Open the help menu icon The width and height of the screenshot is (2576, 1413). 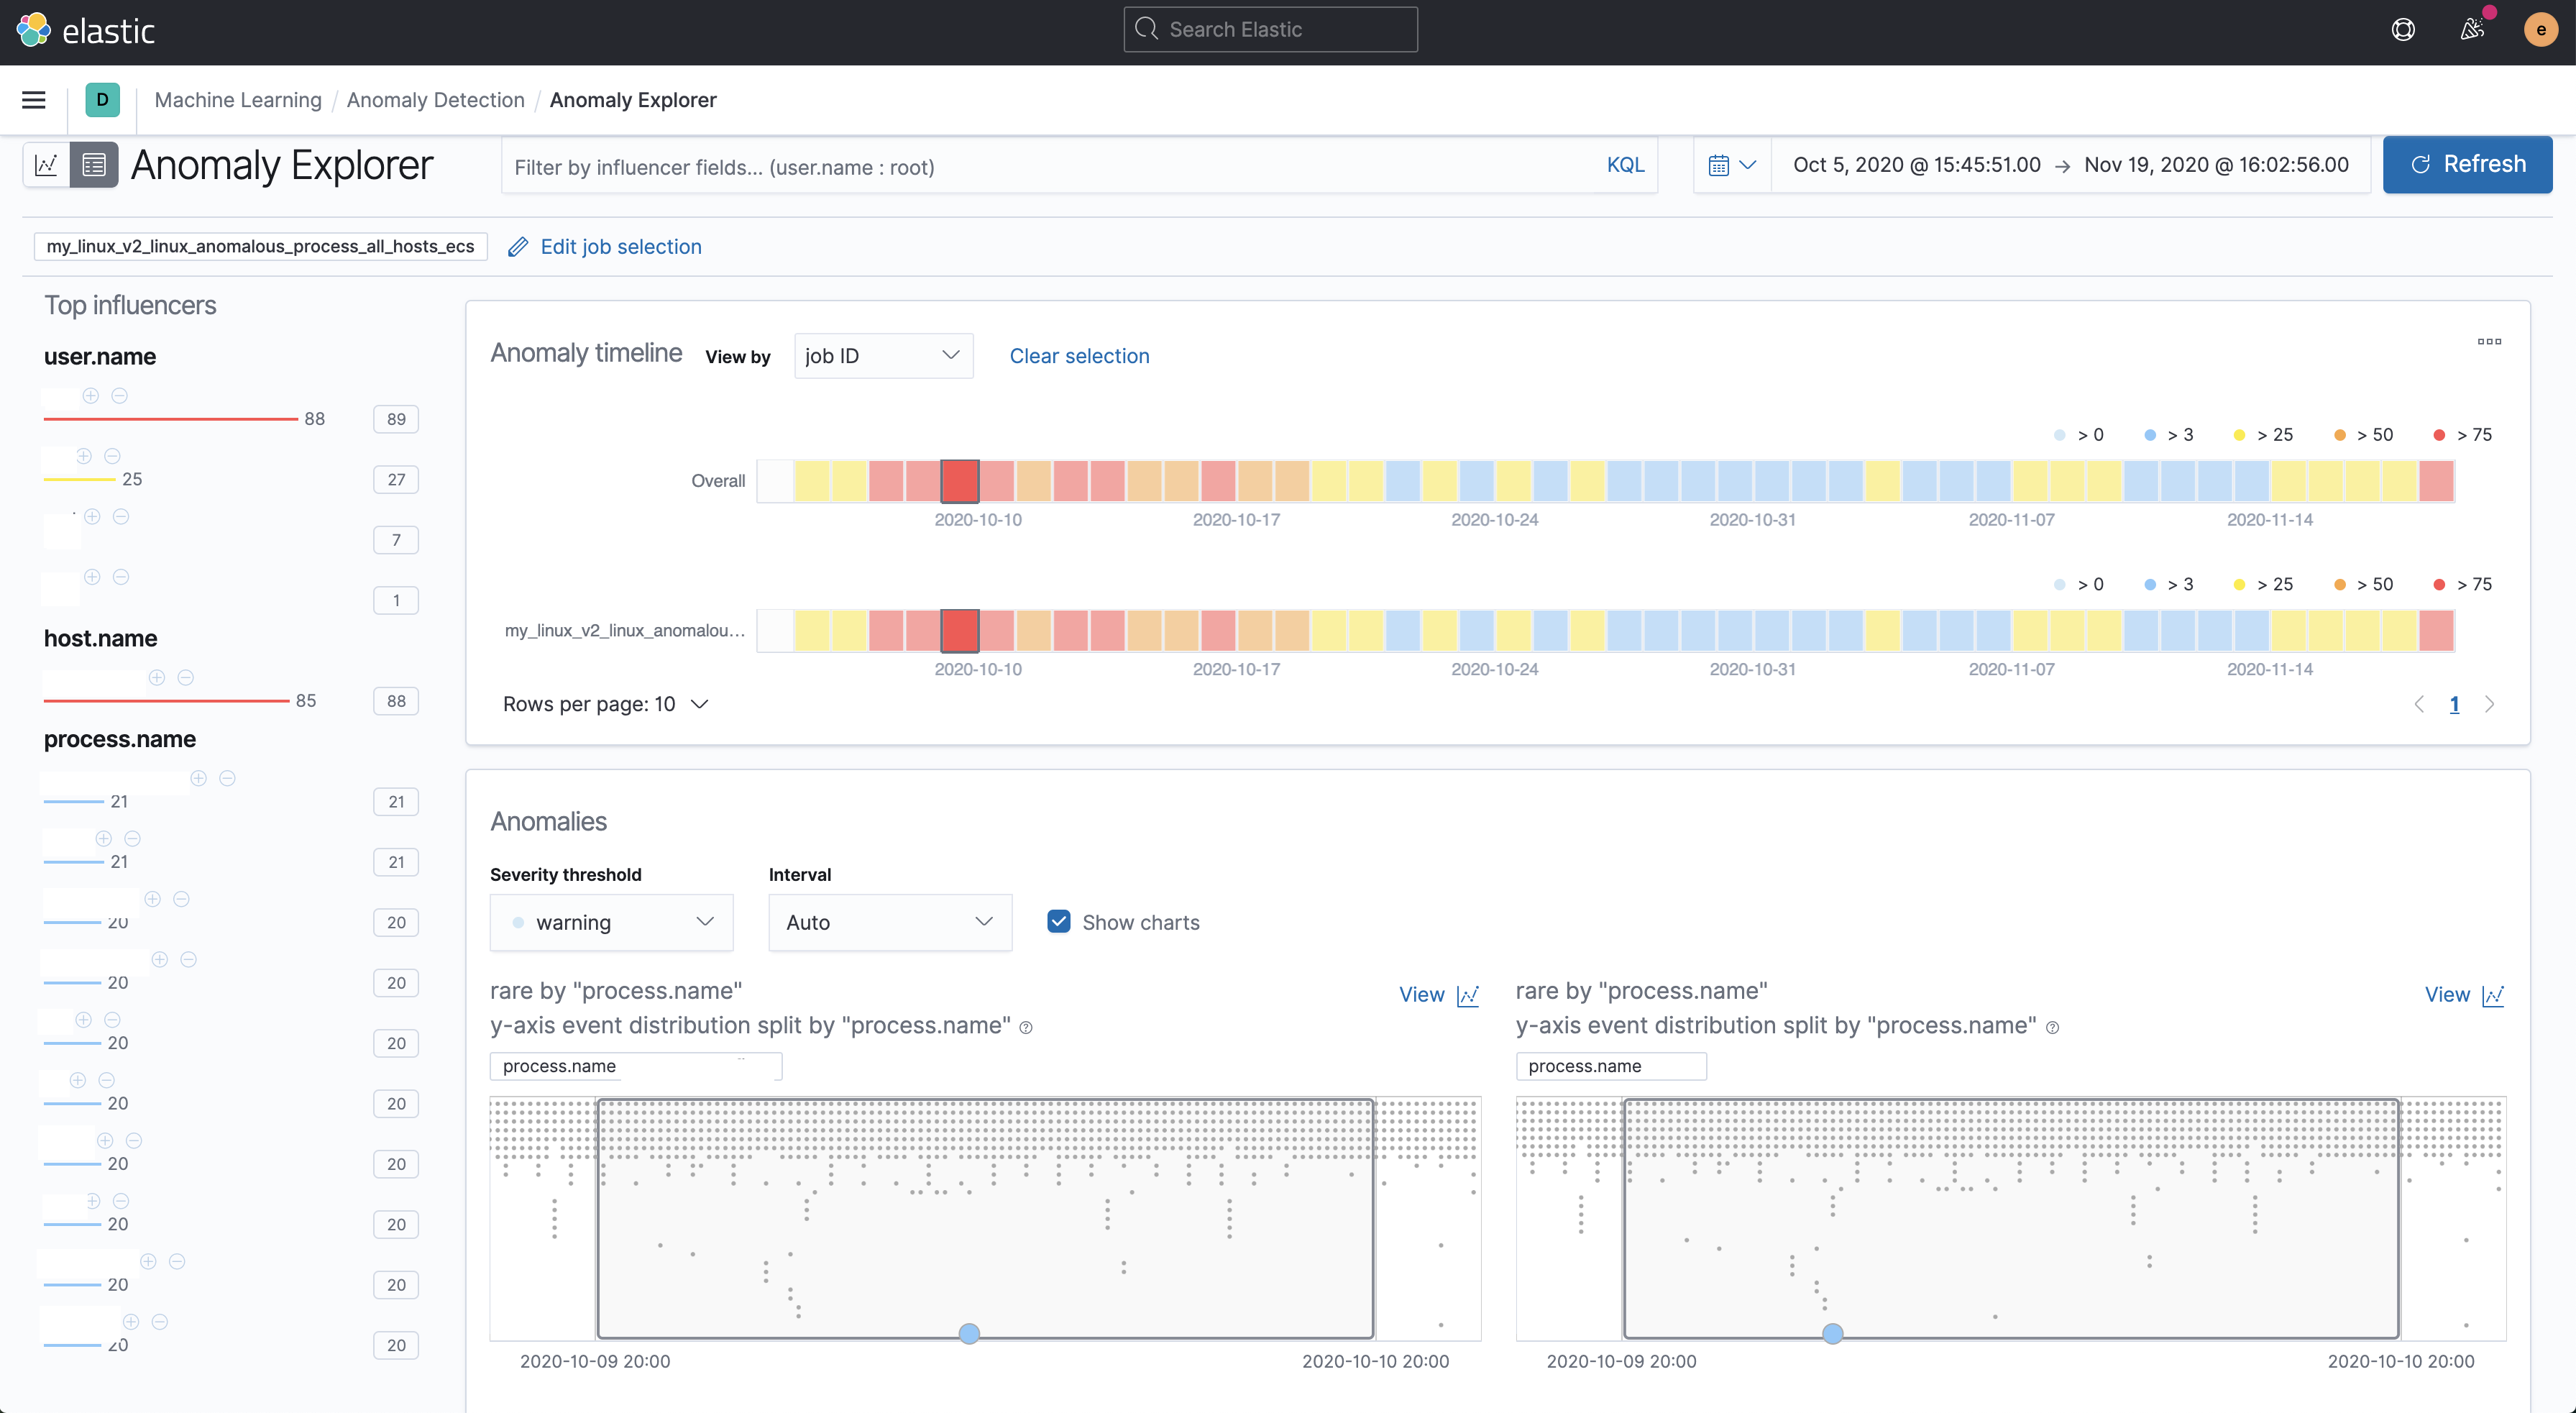(2402, 30)
